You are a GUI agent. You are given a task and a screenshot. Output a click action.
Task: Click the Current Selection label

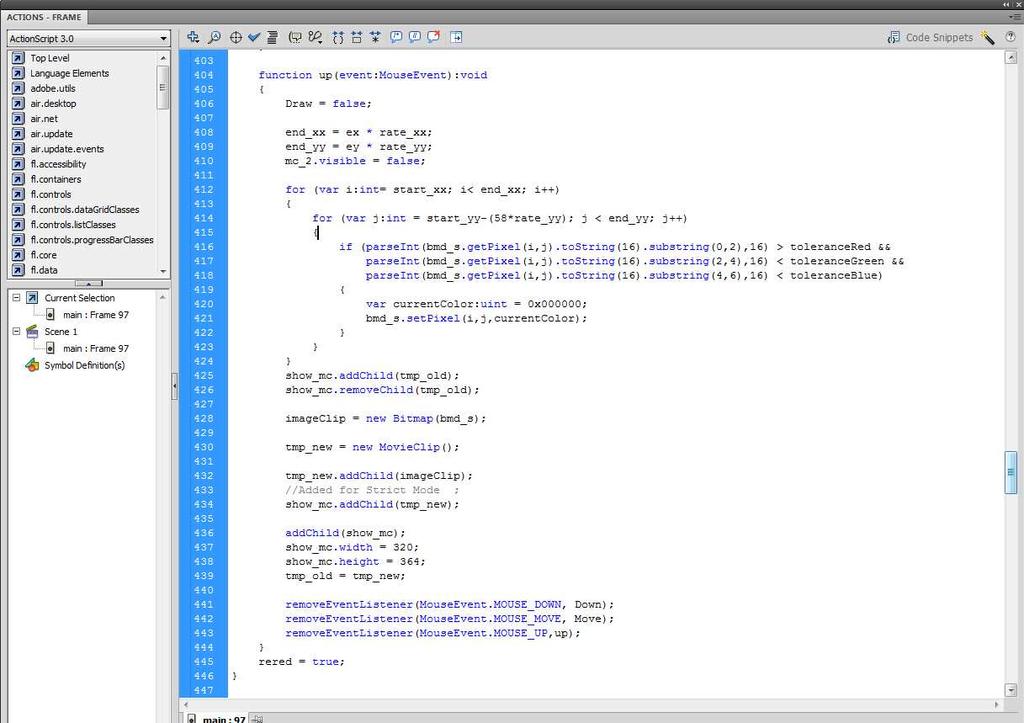tap(80, 298)
